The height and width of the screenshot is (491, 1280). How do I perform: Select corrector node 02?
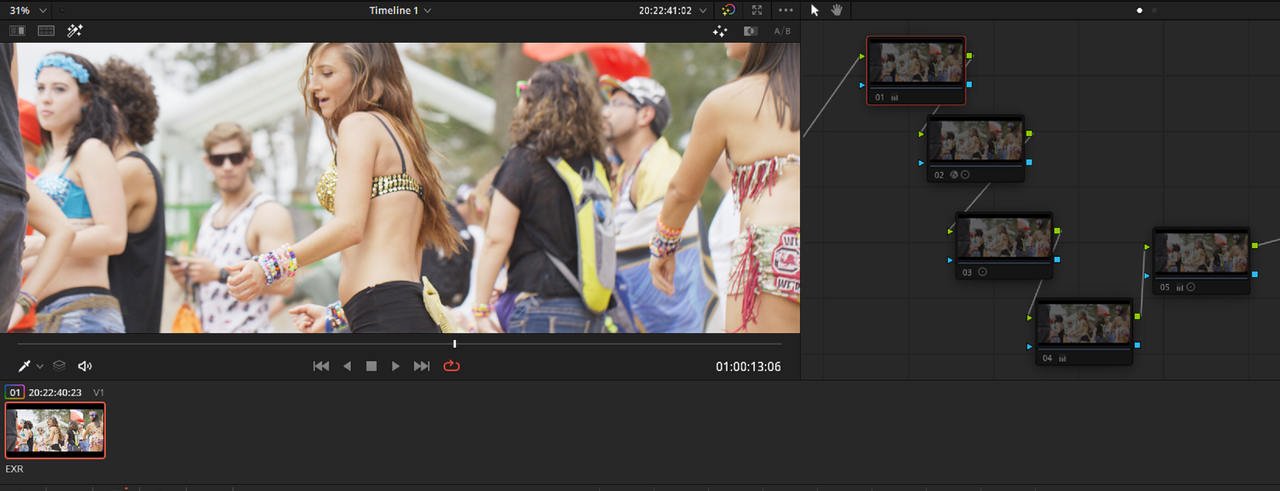coord(975,148)
